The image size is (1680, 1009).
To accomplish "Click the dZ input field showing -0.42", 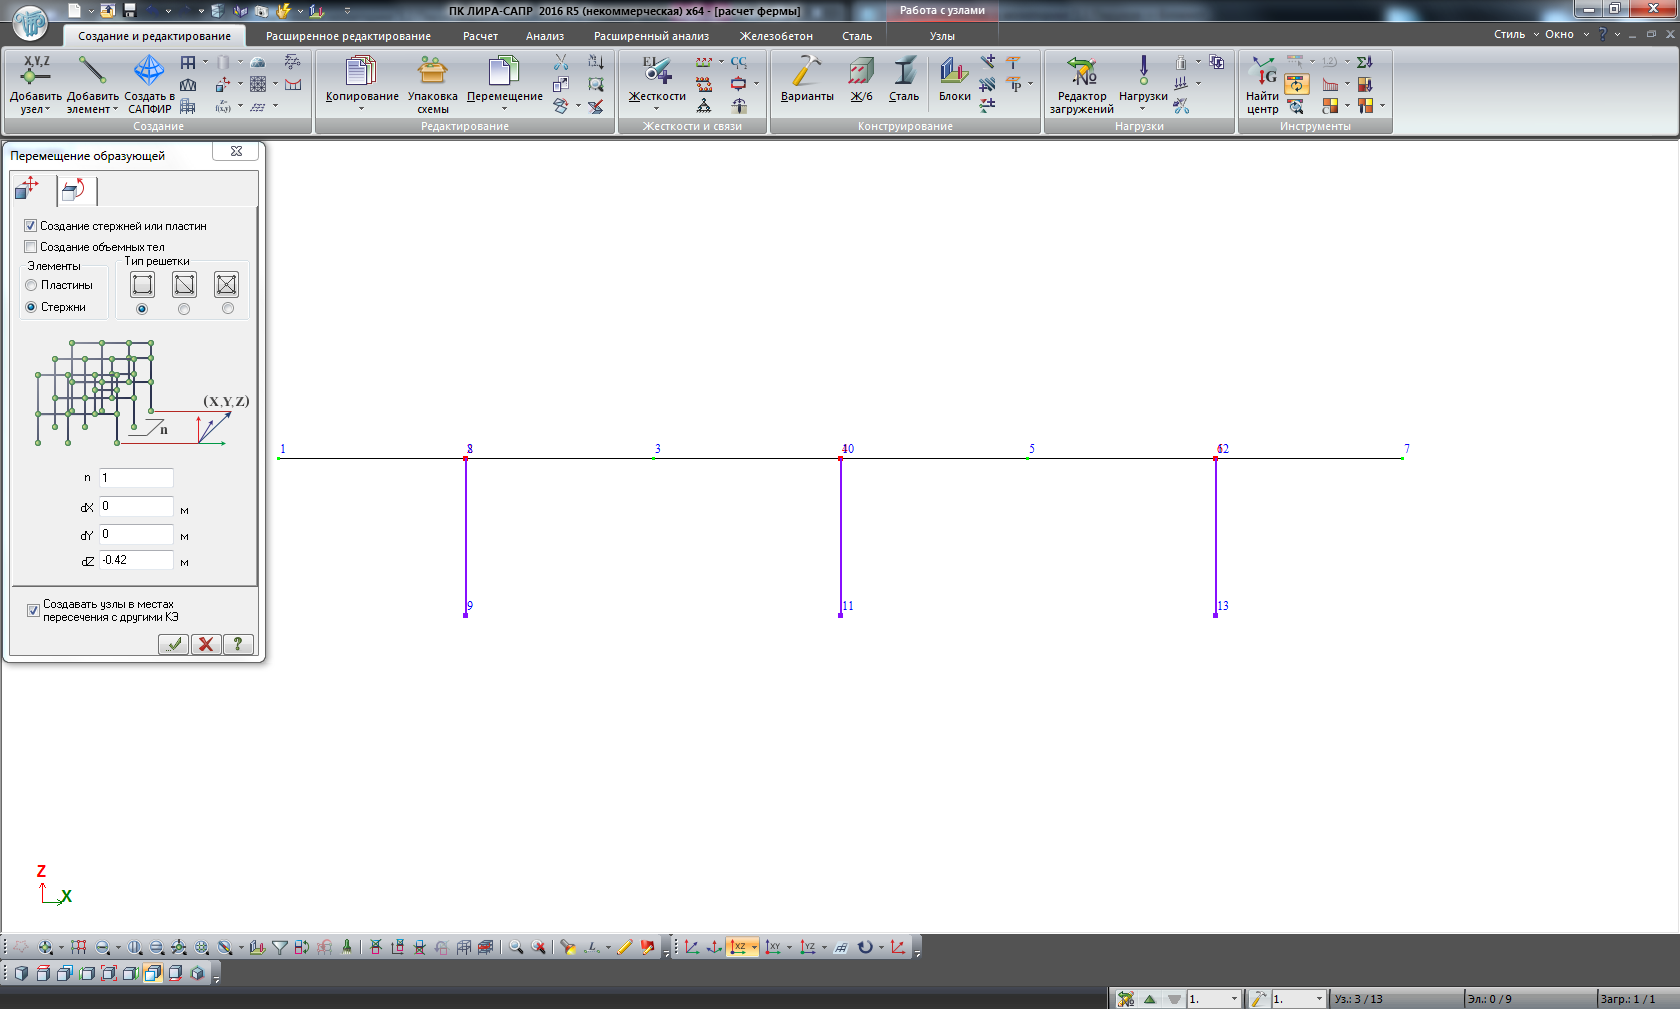I will (x=136, y=561).
